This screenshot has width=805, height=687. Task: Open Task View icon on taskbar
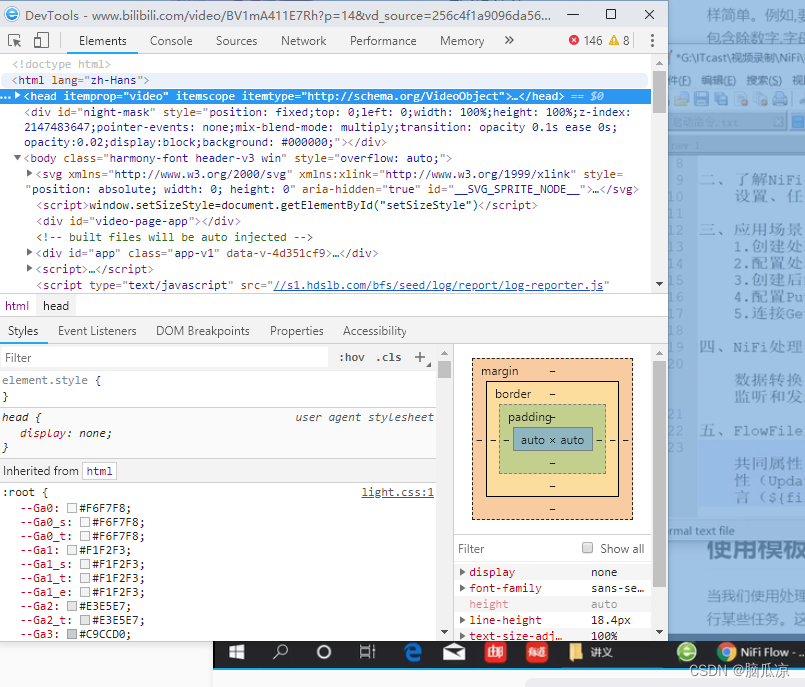[367, 652]
